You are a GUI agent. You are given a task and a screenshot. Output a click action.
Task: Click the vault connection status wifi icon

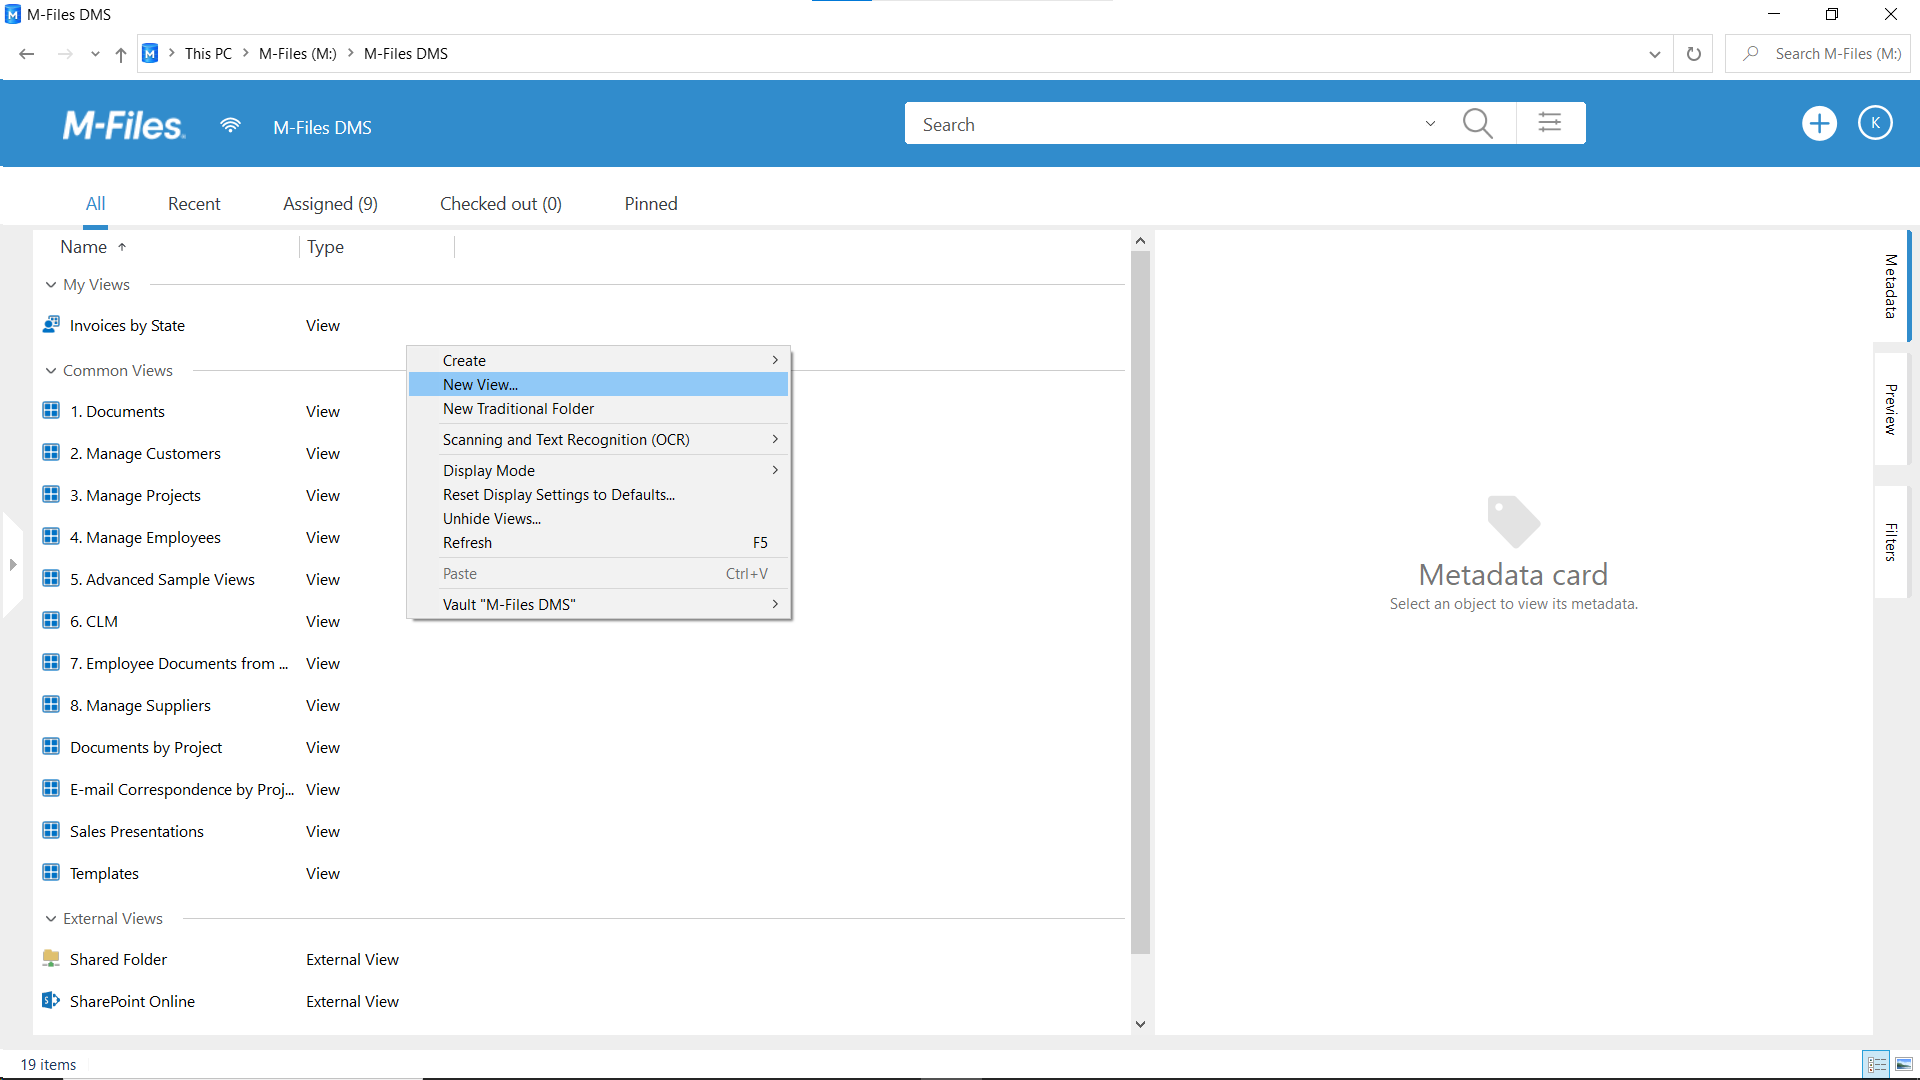coord(230,125)
